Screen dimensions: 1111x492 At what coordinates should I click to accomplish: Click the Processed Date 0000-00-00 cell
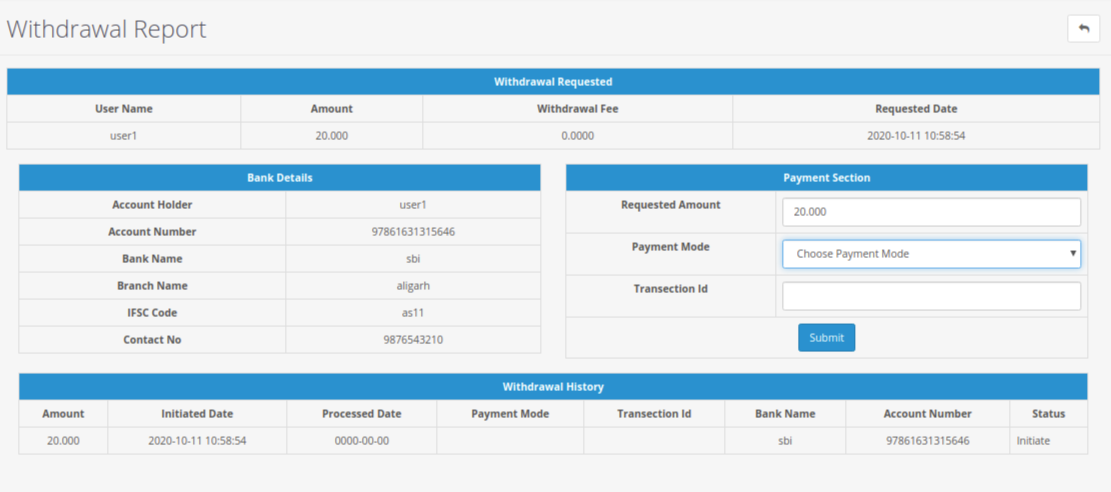(361, 441)
